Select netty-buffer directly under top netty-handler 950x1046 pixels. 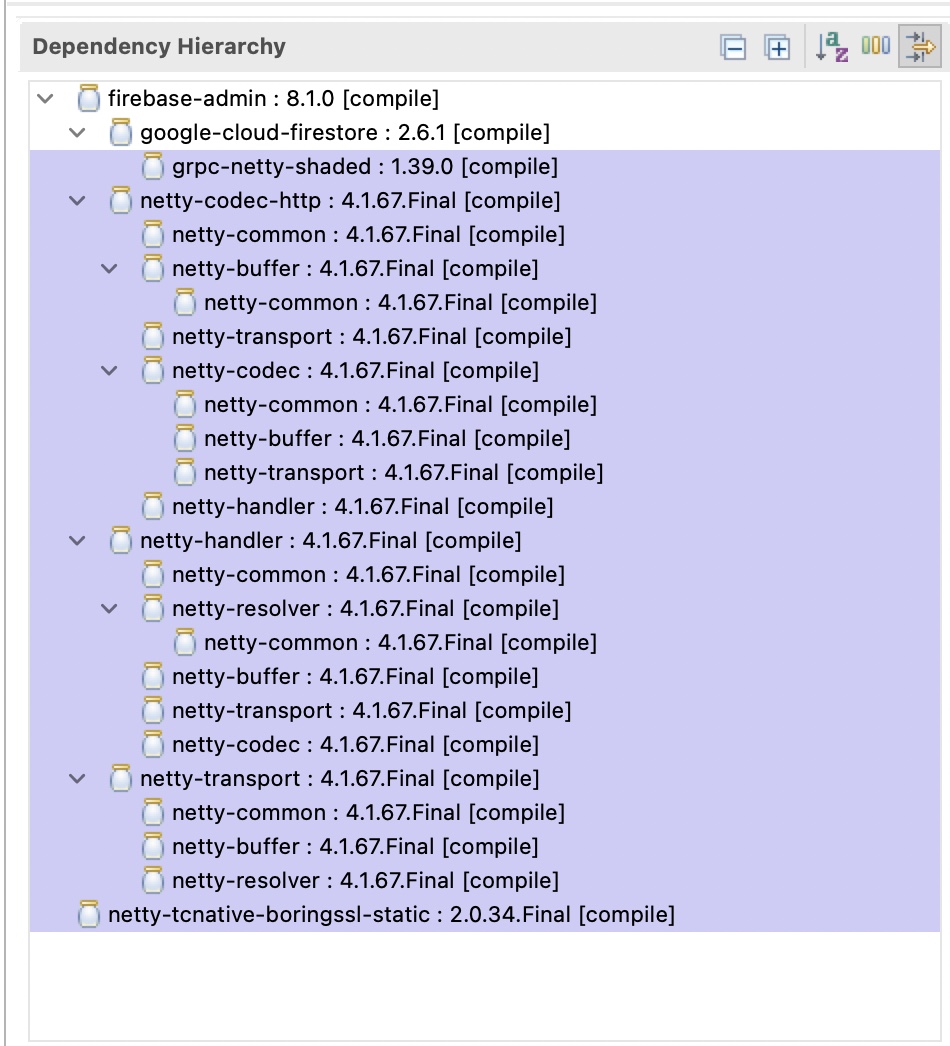pyautogui.click(x=355, y=677)
